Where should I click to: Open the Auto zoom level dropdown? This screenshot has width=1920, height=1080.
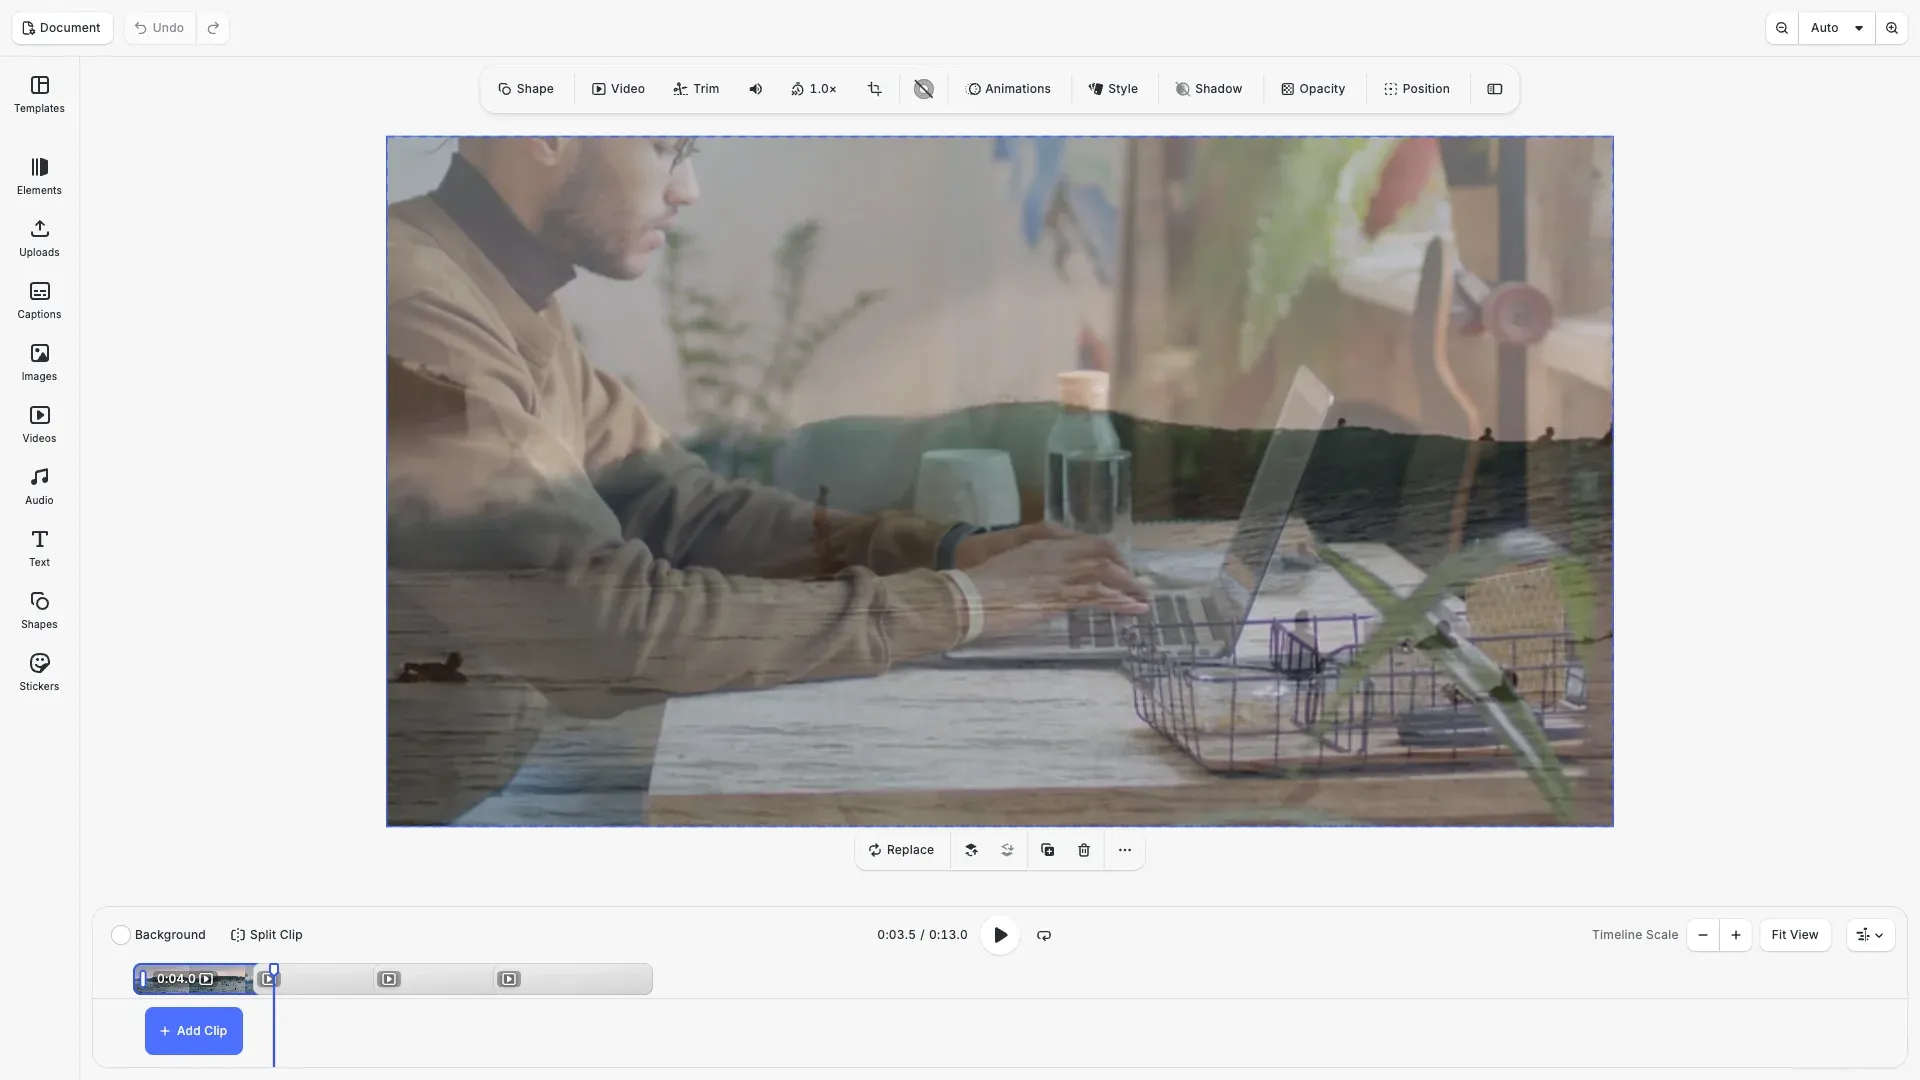tap(1837, 28)
